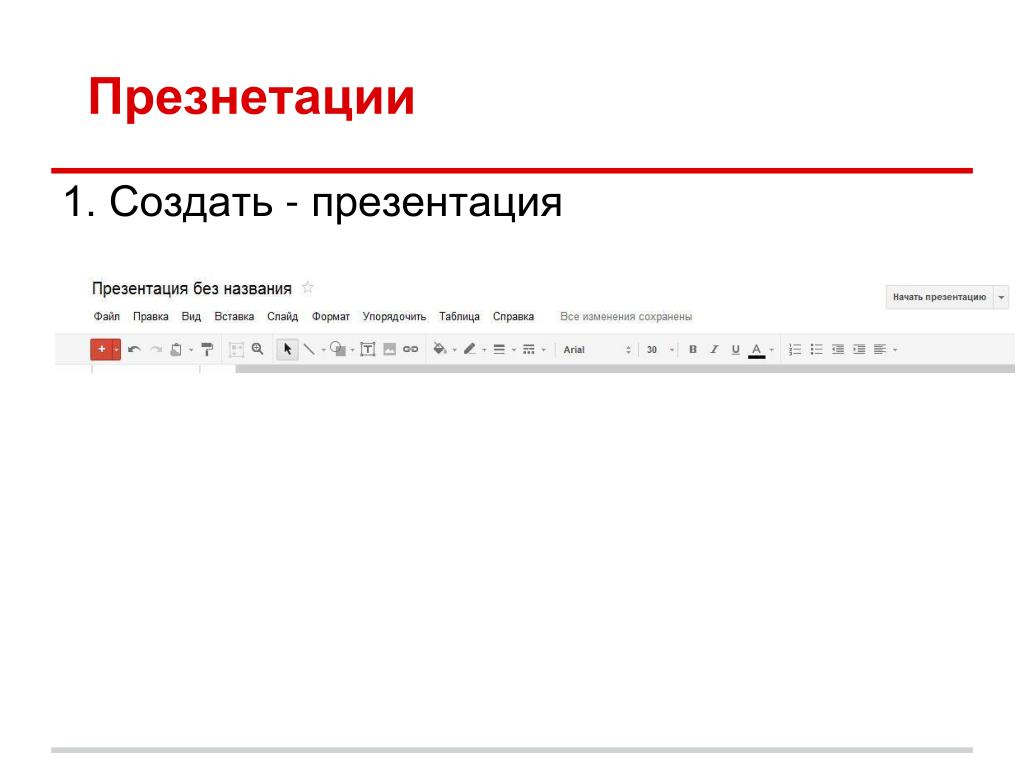Redo the last action
Image resolution: width=1024 pixels, height=768 pixels.
[156, 349]
